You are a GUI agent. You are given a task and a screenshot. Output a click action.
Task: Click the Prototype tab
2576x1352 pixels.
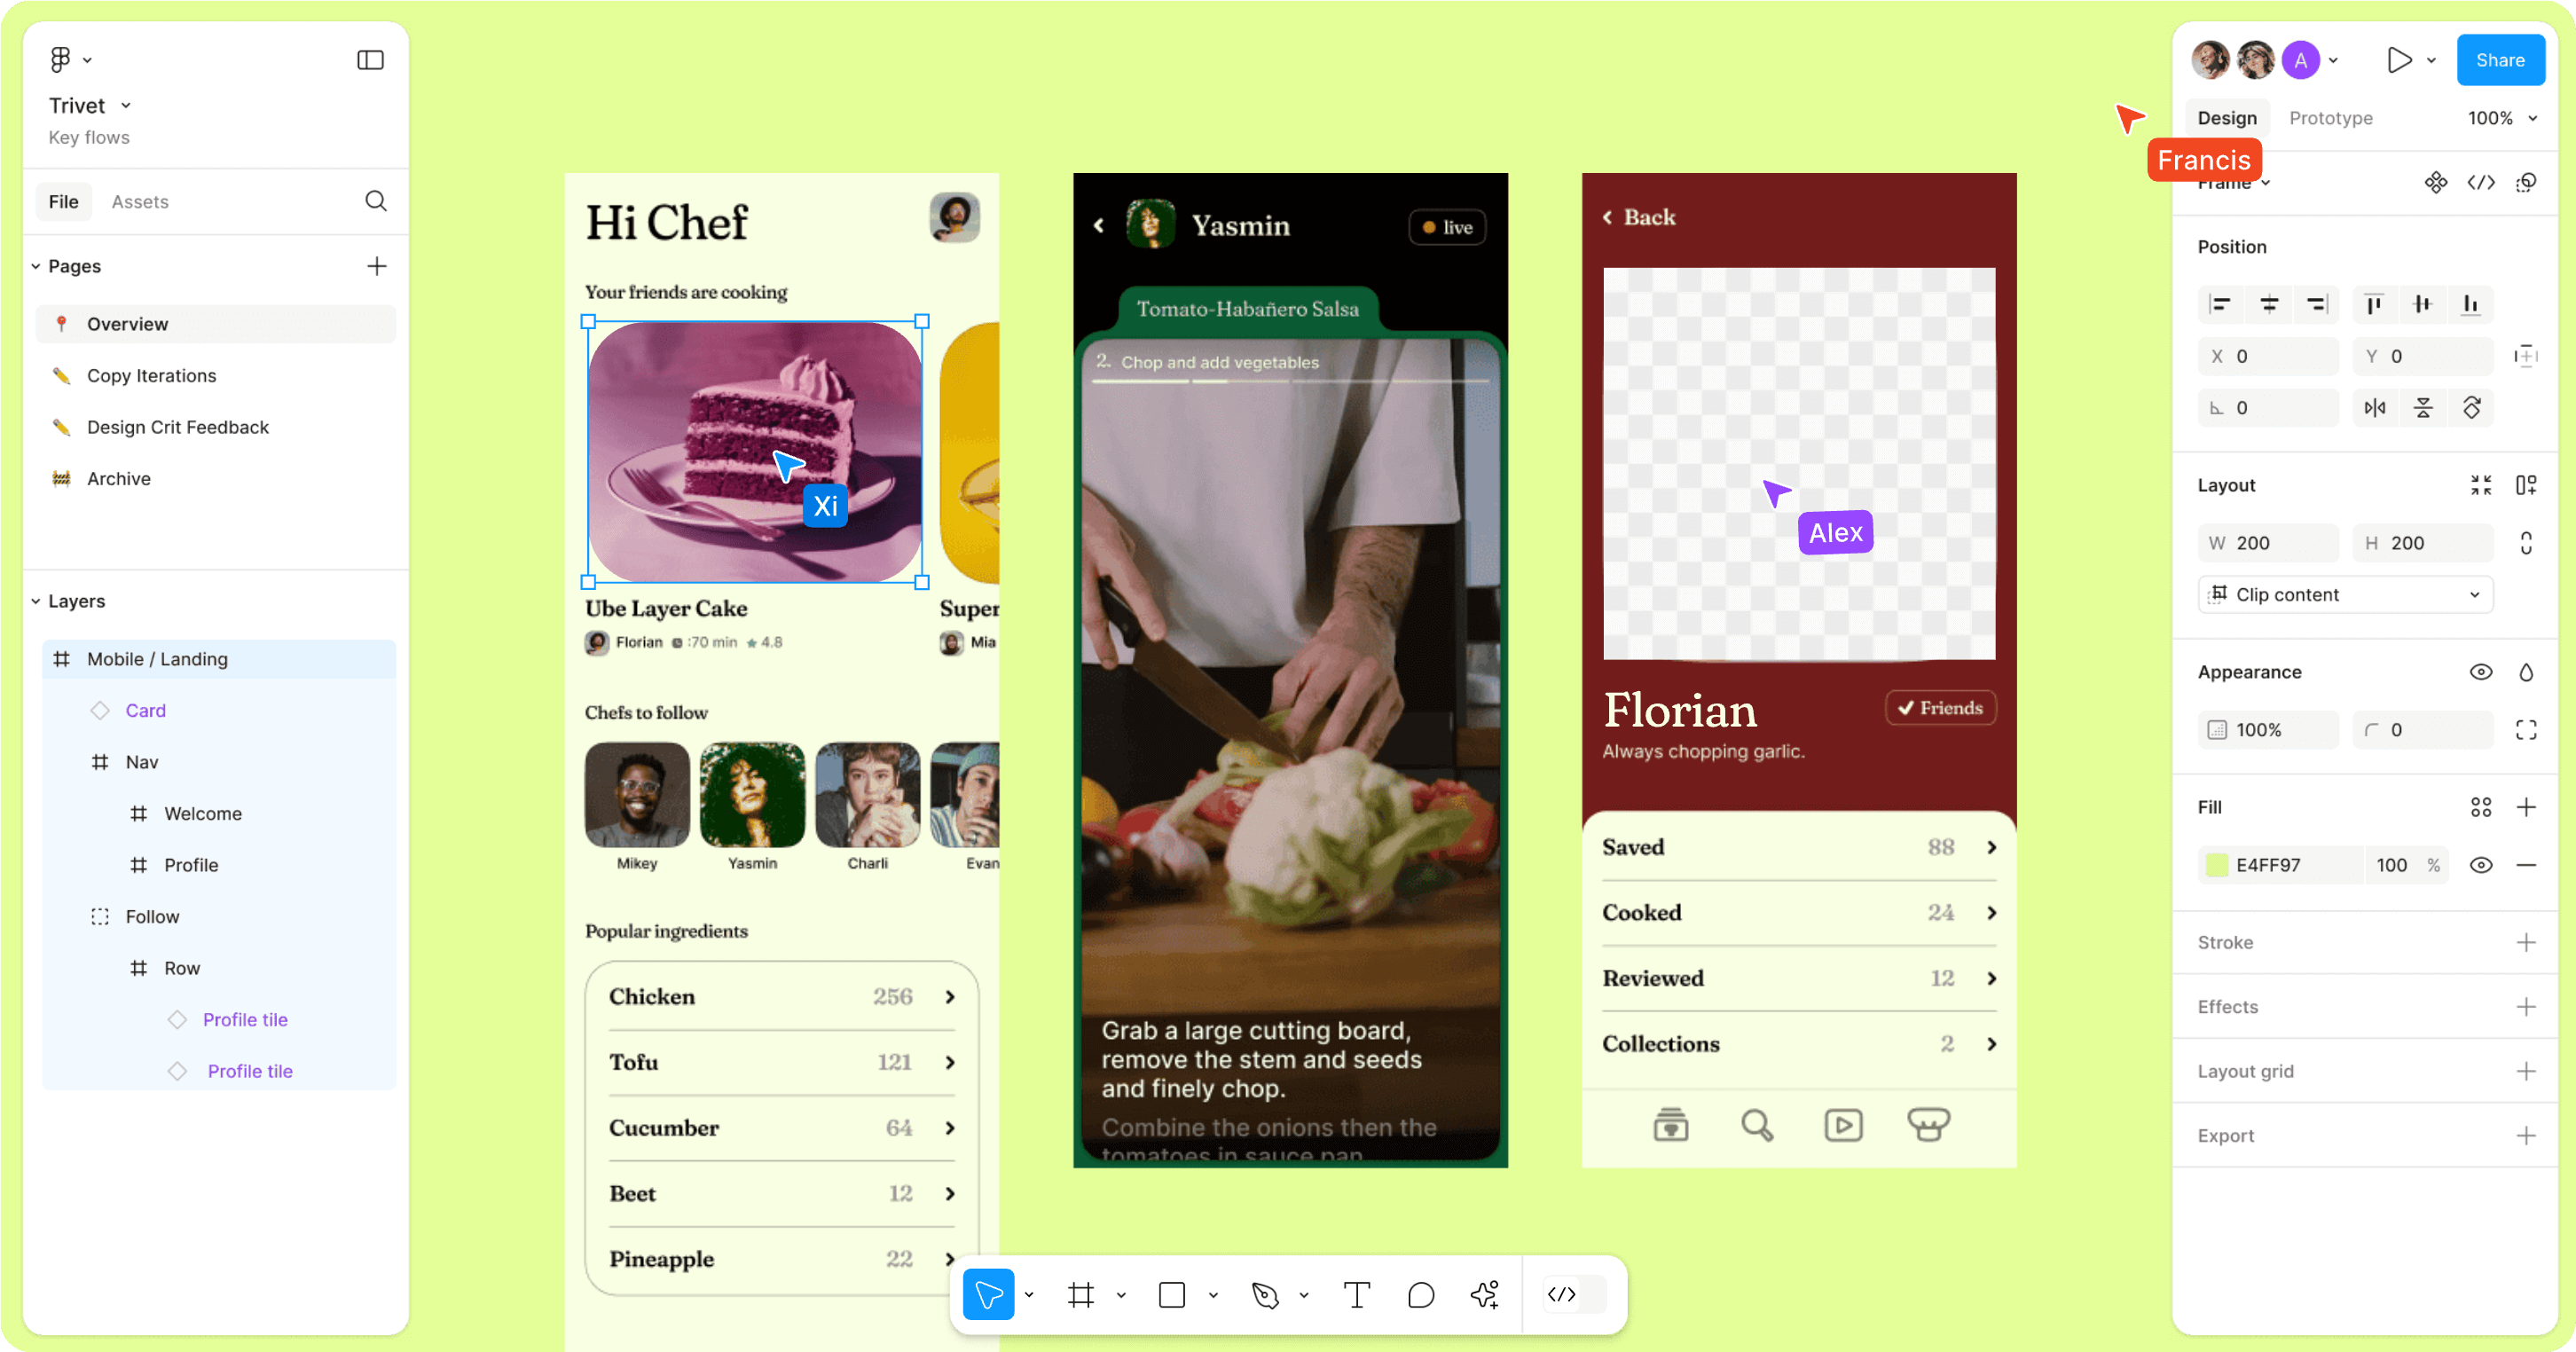pyautogui.click(x=2329, y=118)
